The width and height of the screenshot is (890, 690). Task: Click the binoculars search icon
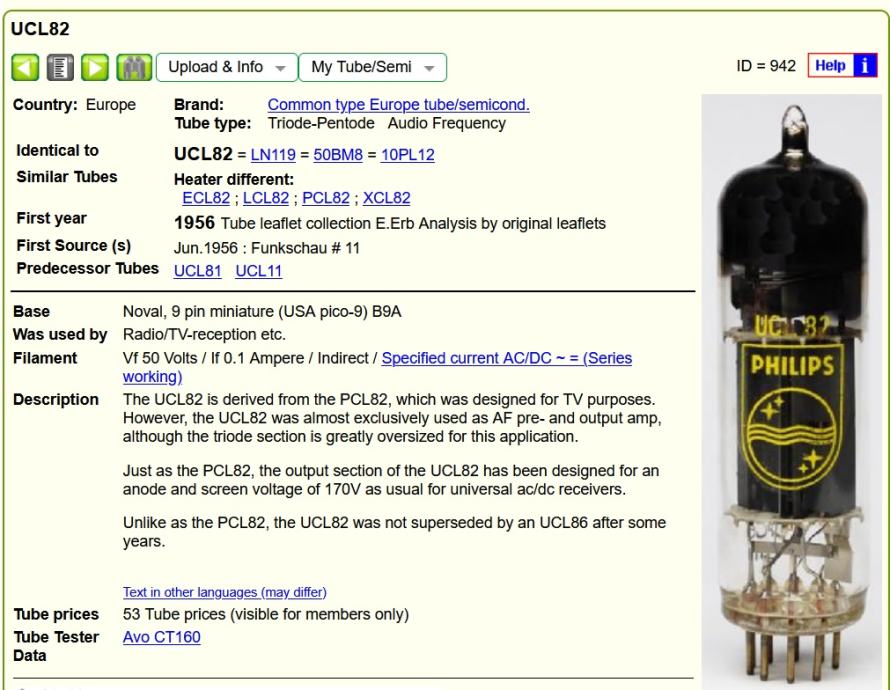pos(134,68)
